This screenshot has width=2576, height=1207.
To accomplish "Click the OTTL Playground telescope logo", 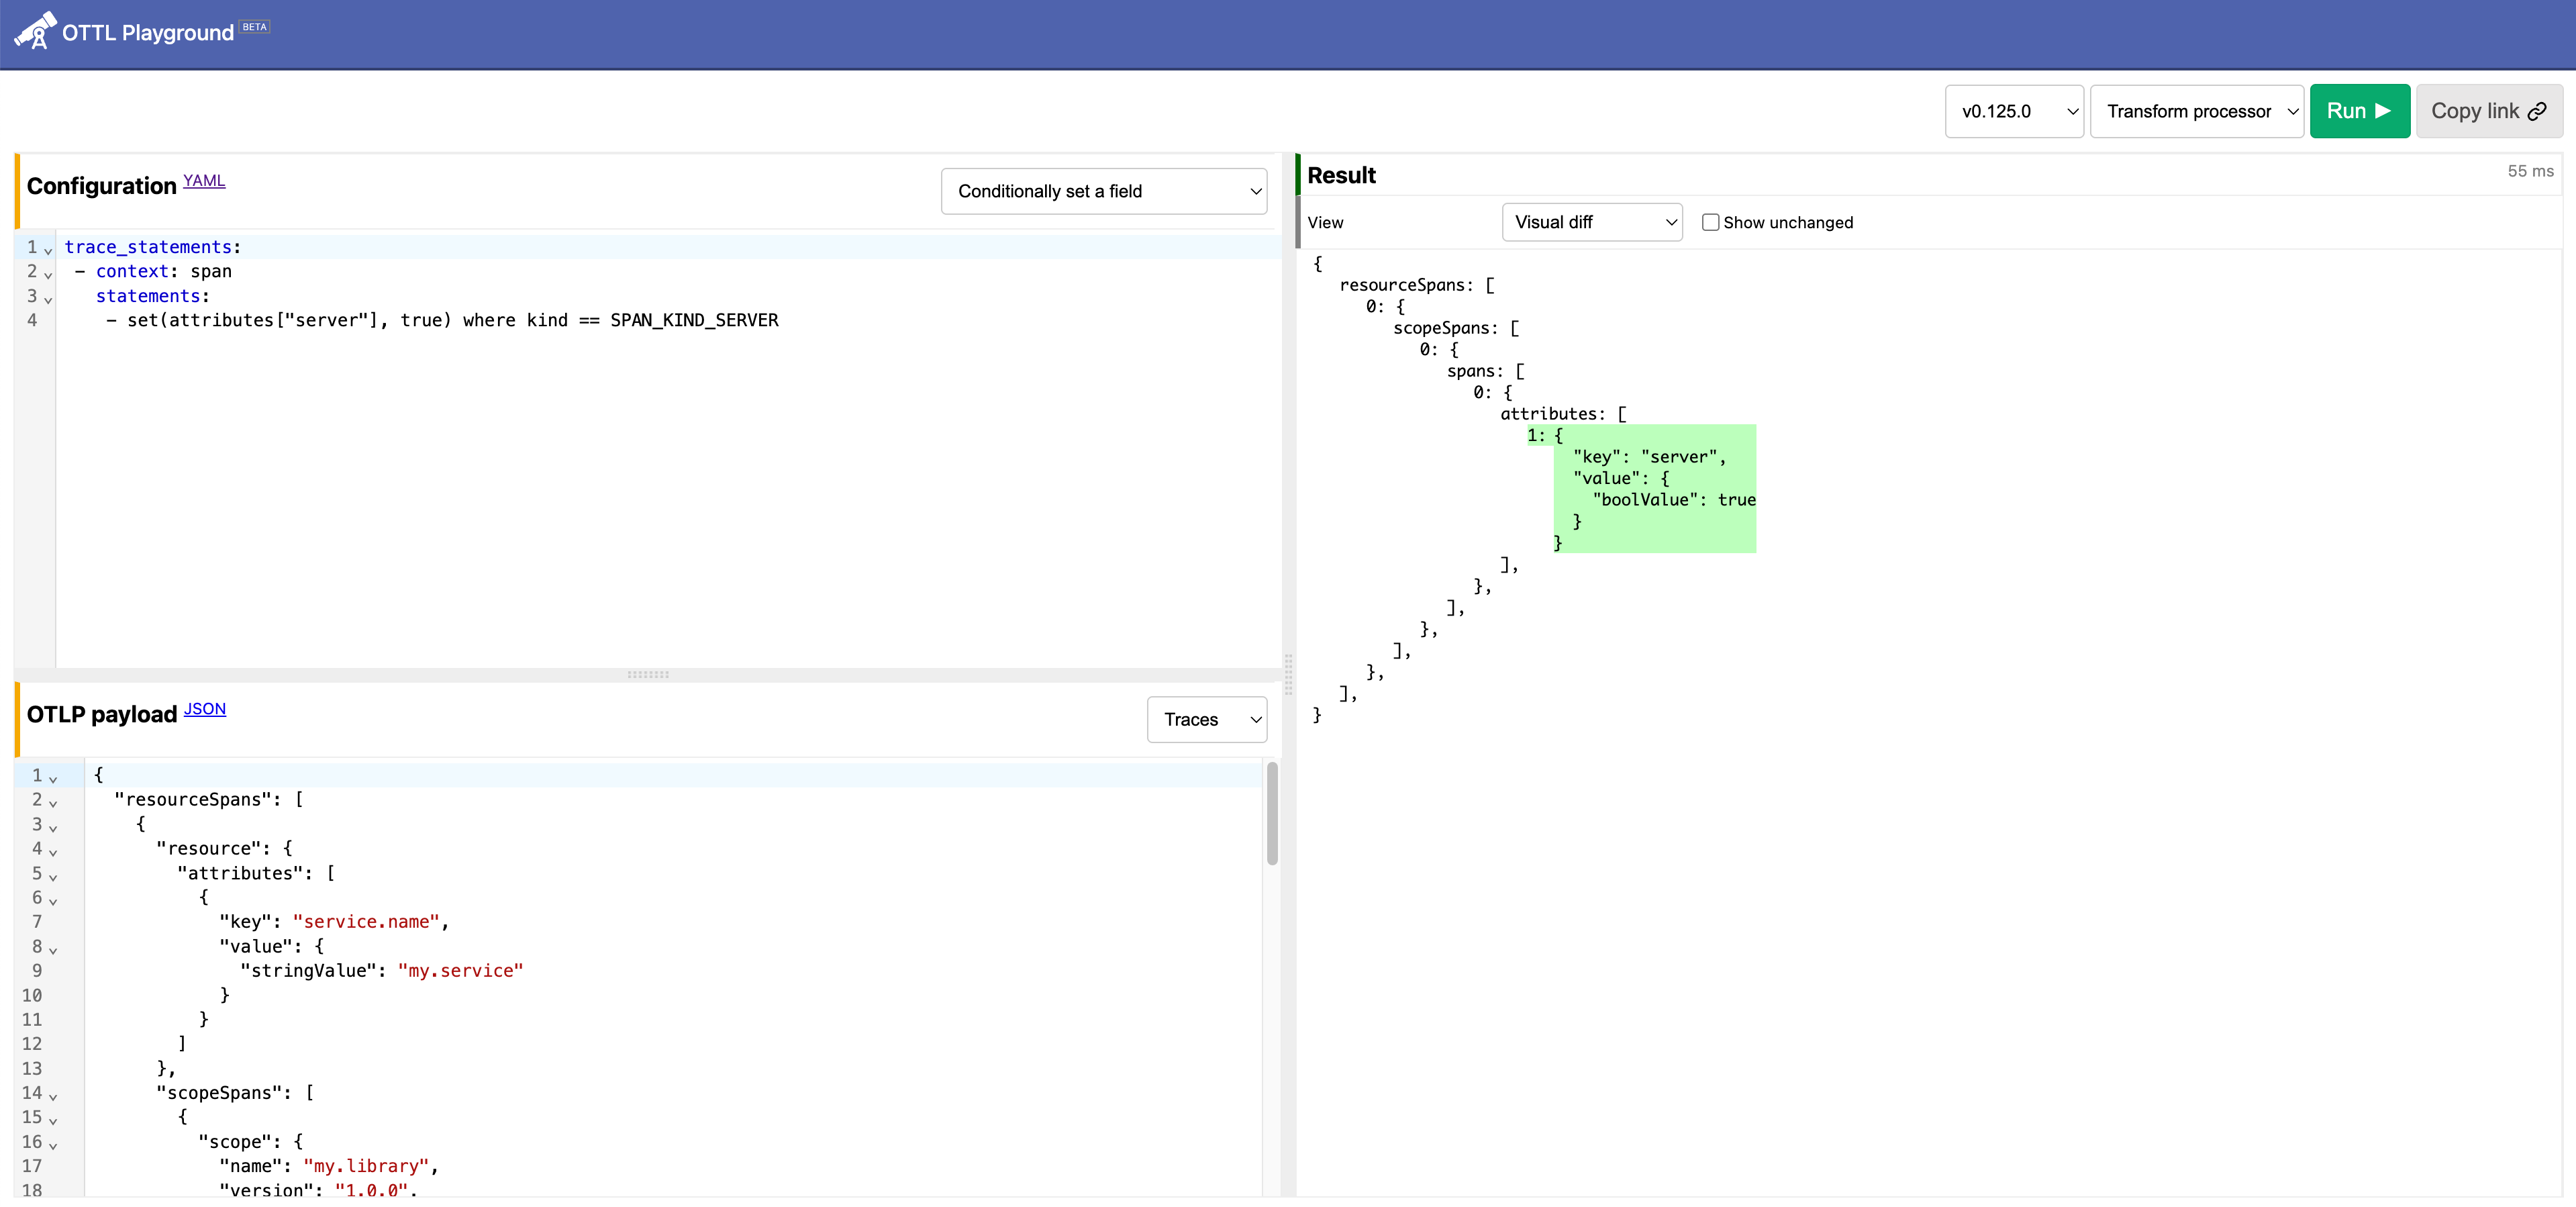I will point(35,30).
